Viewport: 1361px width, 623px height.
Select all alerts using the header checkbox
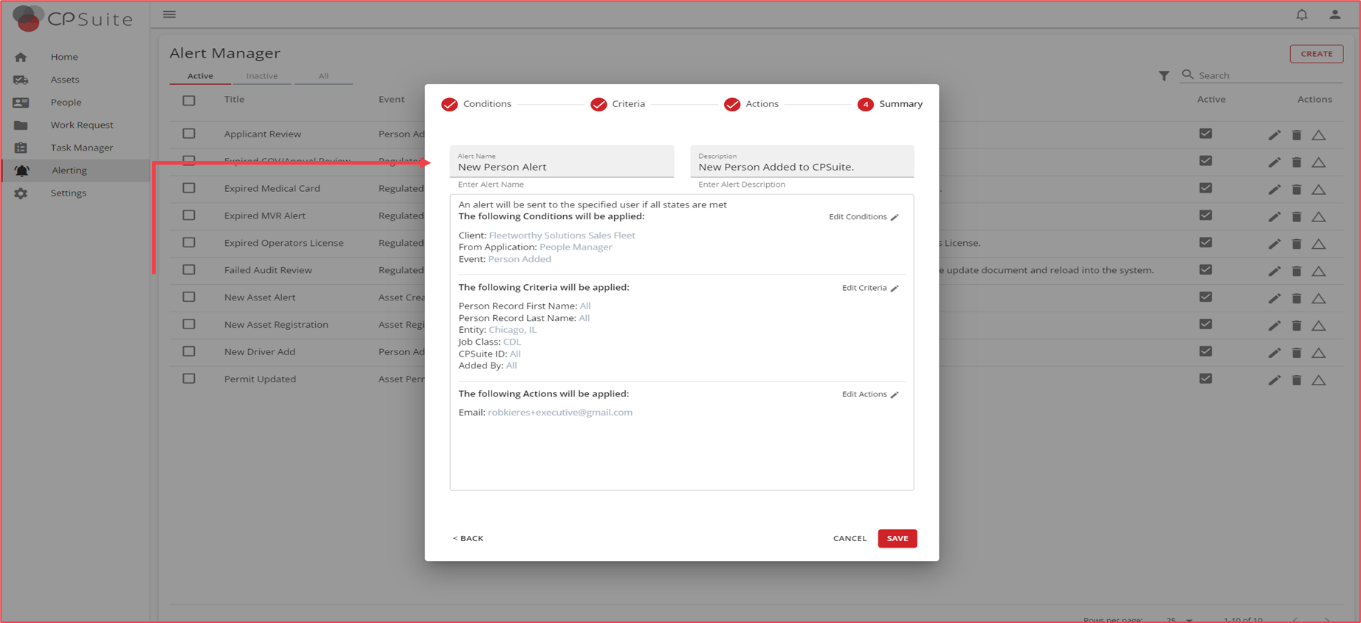[x=188, y=99]
